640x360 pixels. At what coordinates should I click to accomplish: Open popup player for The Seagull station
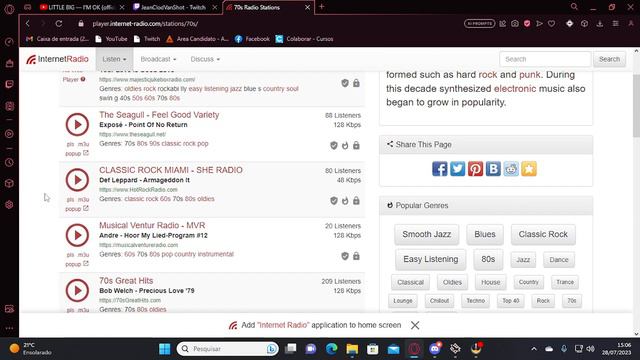point(77,153)
